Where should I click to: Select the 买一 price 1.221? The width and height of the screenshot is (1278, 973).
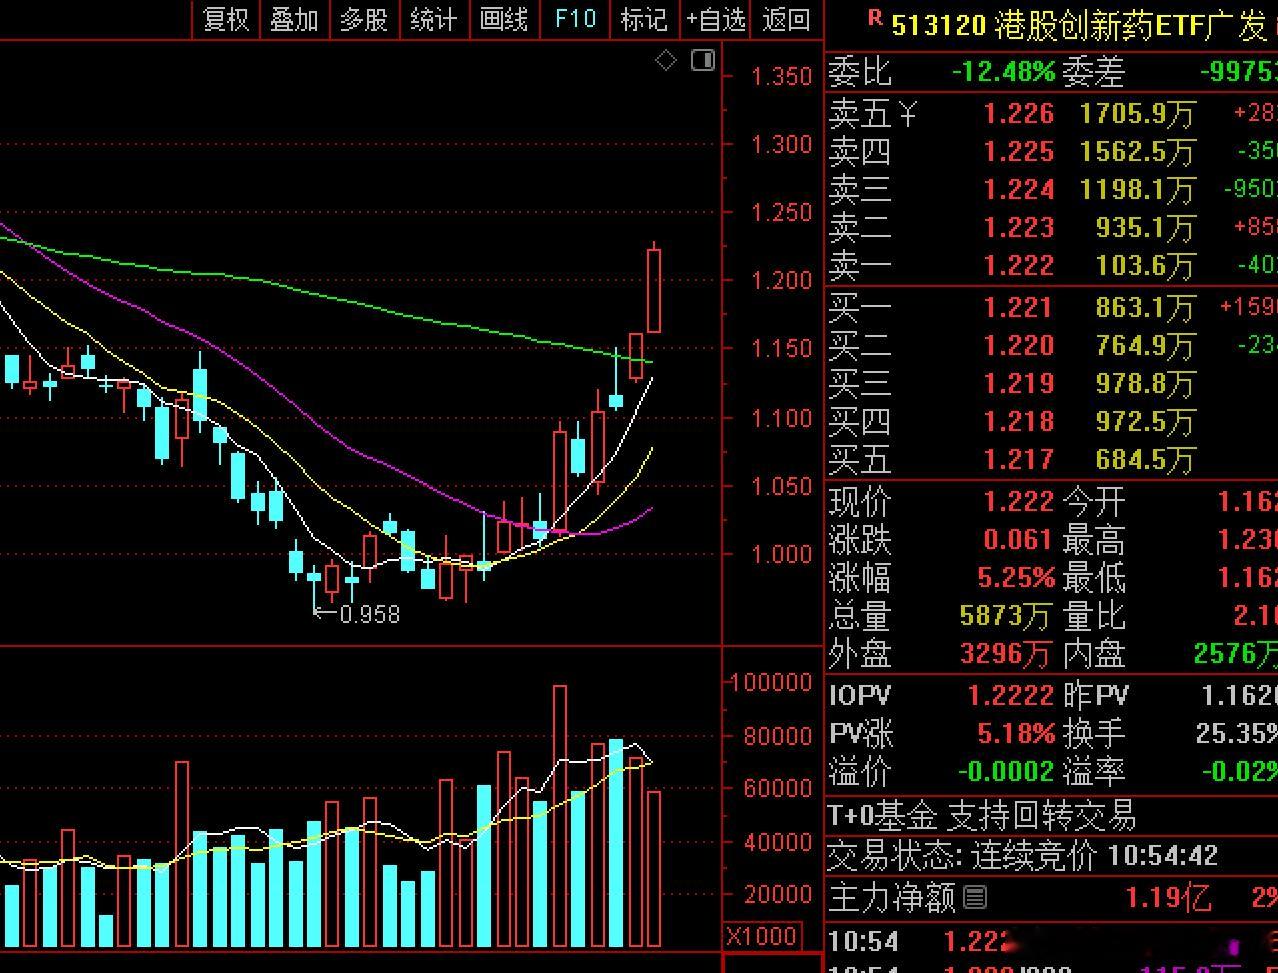(1018, 308)
